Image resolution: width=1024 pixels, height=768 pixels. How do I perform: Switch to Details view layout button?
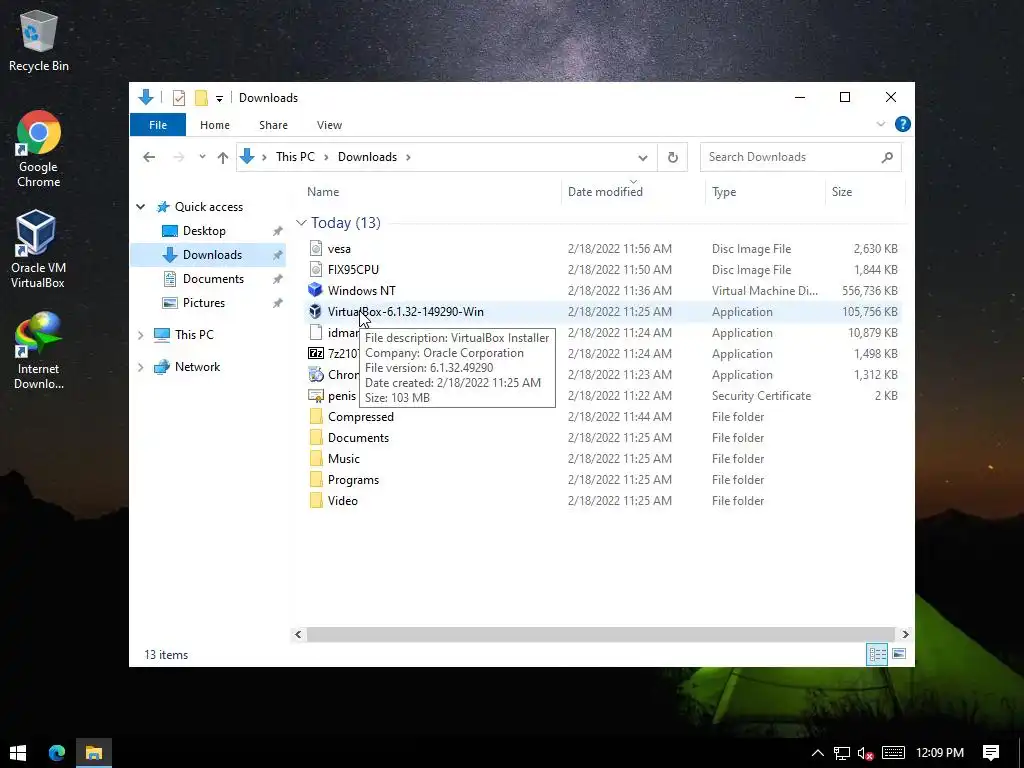tap(877, 654)
